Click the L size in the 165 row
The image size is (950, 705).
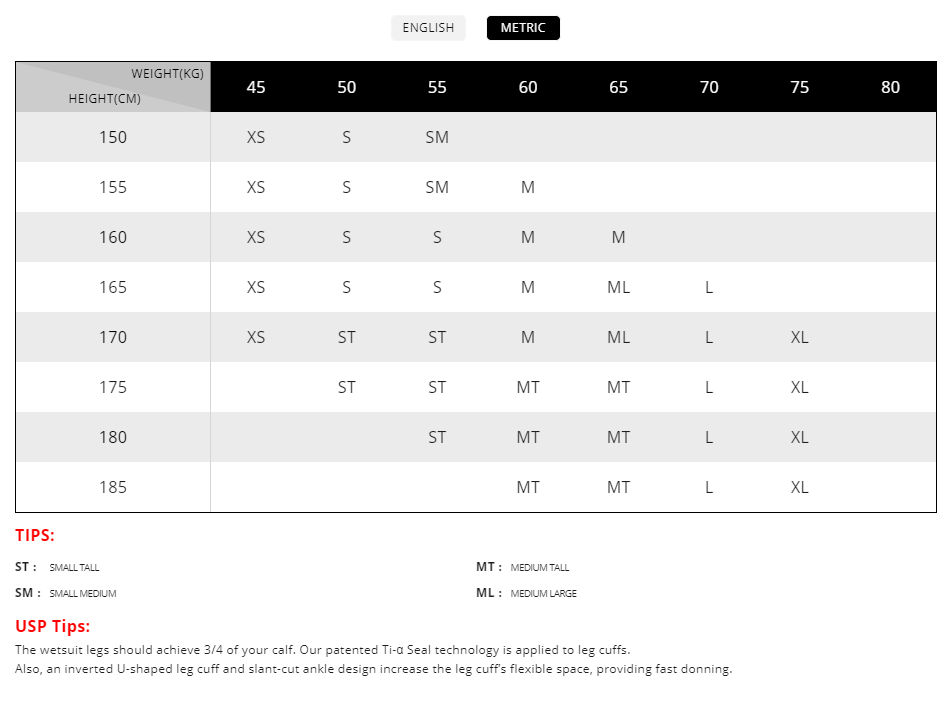point(709,287)
